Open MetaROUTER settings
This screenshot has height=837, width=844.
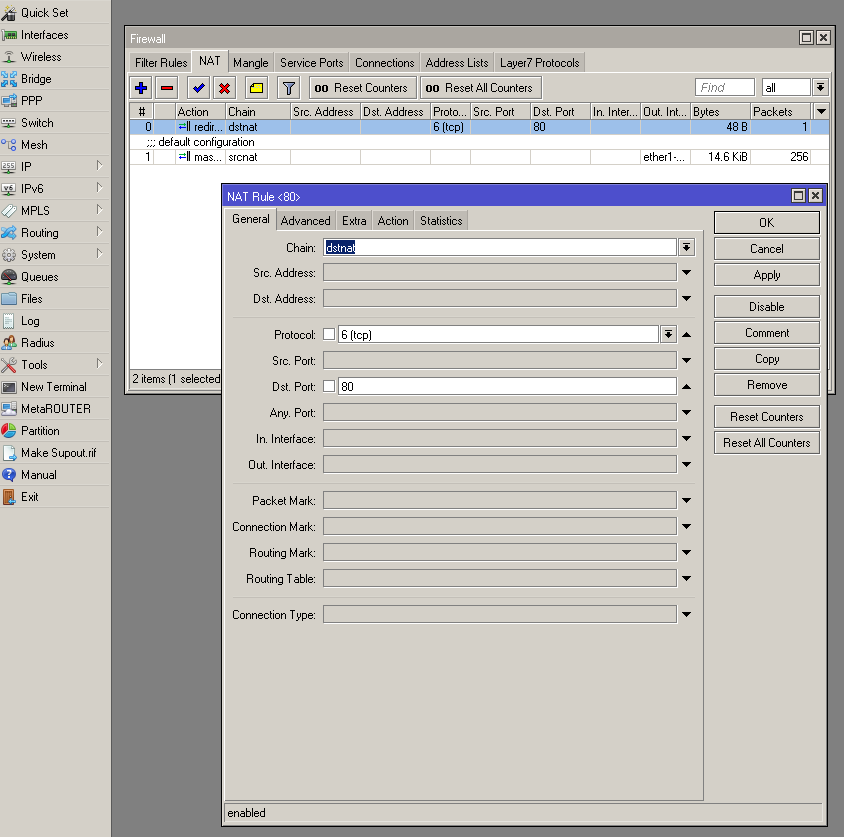[55, 409]
